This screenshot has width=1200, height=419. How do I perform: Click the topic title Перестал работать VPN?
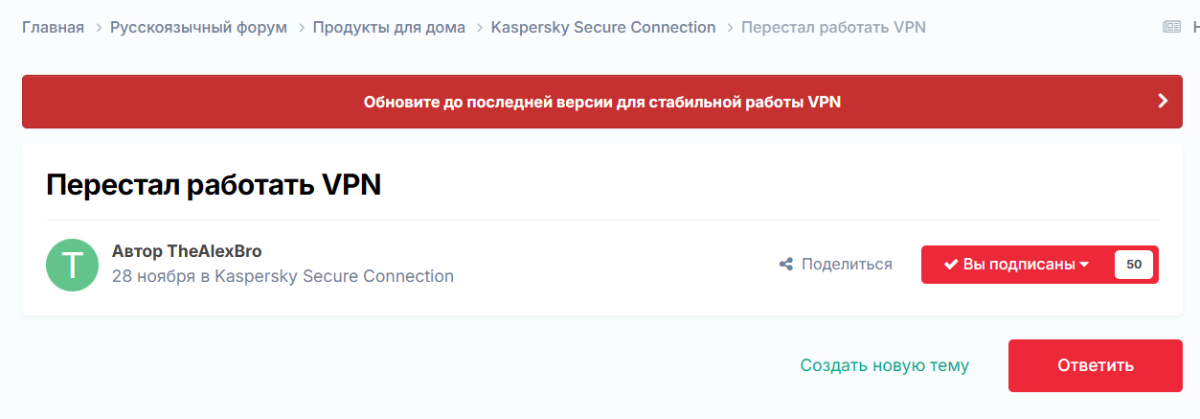pos(214,185)
